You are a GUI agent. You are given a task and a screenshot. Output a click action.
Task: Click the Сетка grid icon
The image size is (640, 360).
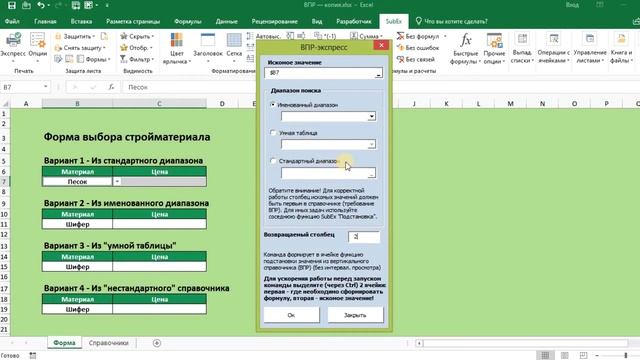pos(234,46)
